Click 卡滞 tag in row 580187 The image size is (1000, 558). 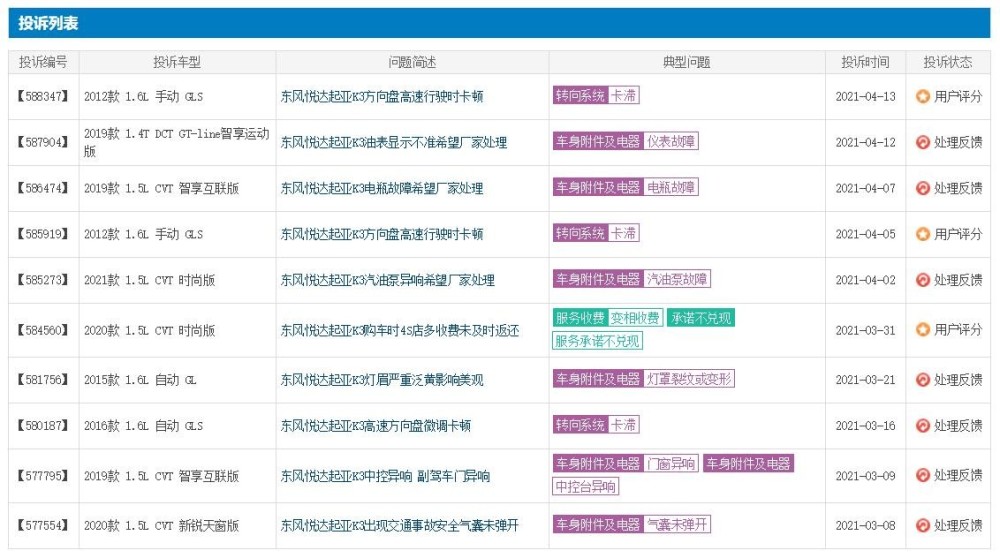(x=623, y=425)
